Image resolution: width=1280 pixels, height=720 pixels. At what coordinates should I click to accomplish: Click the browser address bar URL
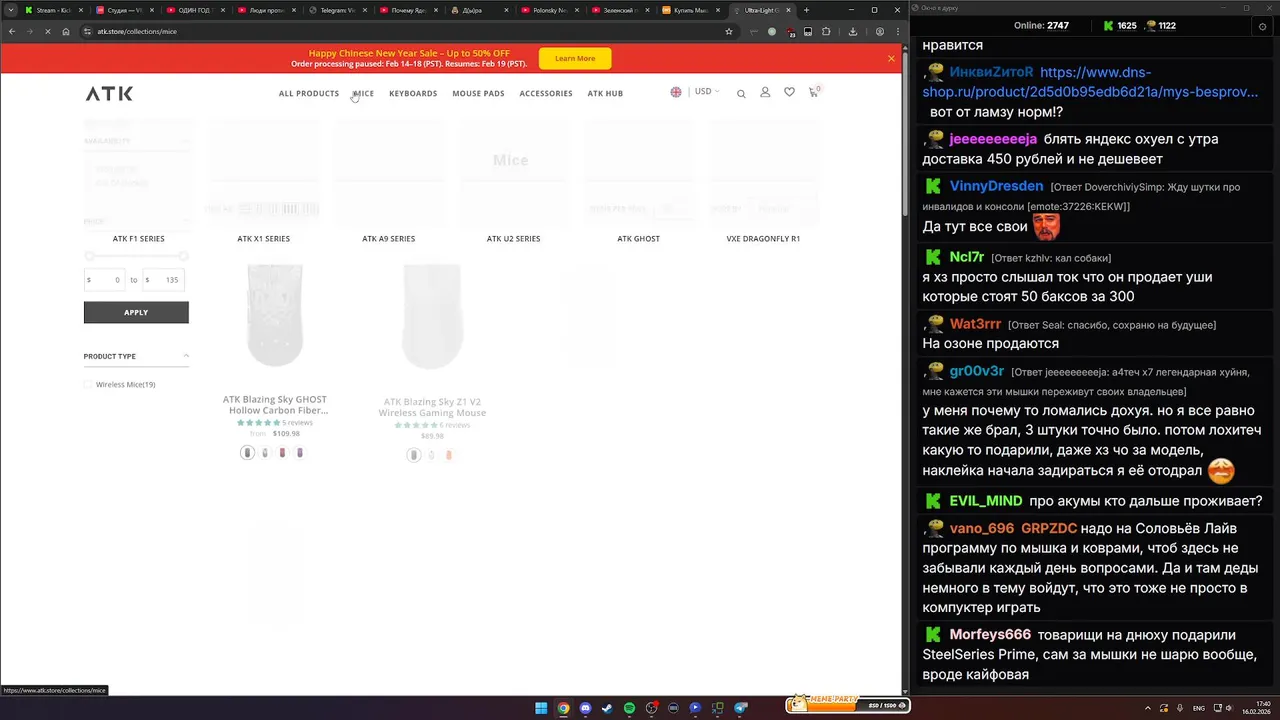click(137, 31)
